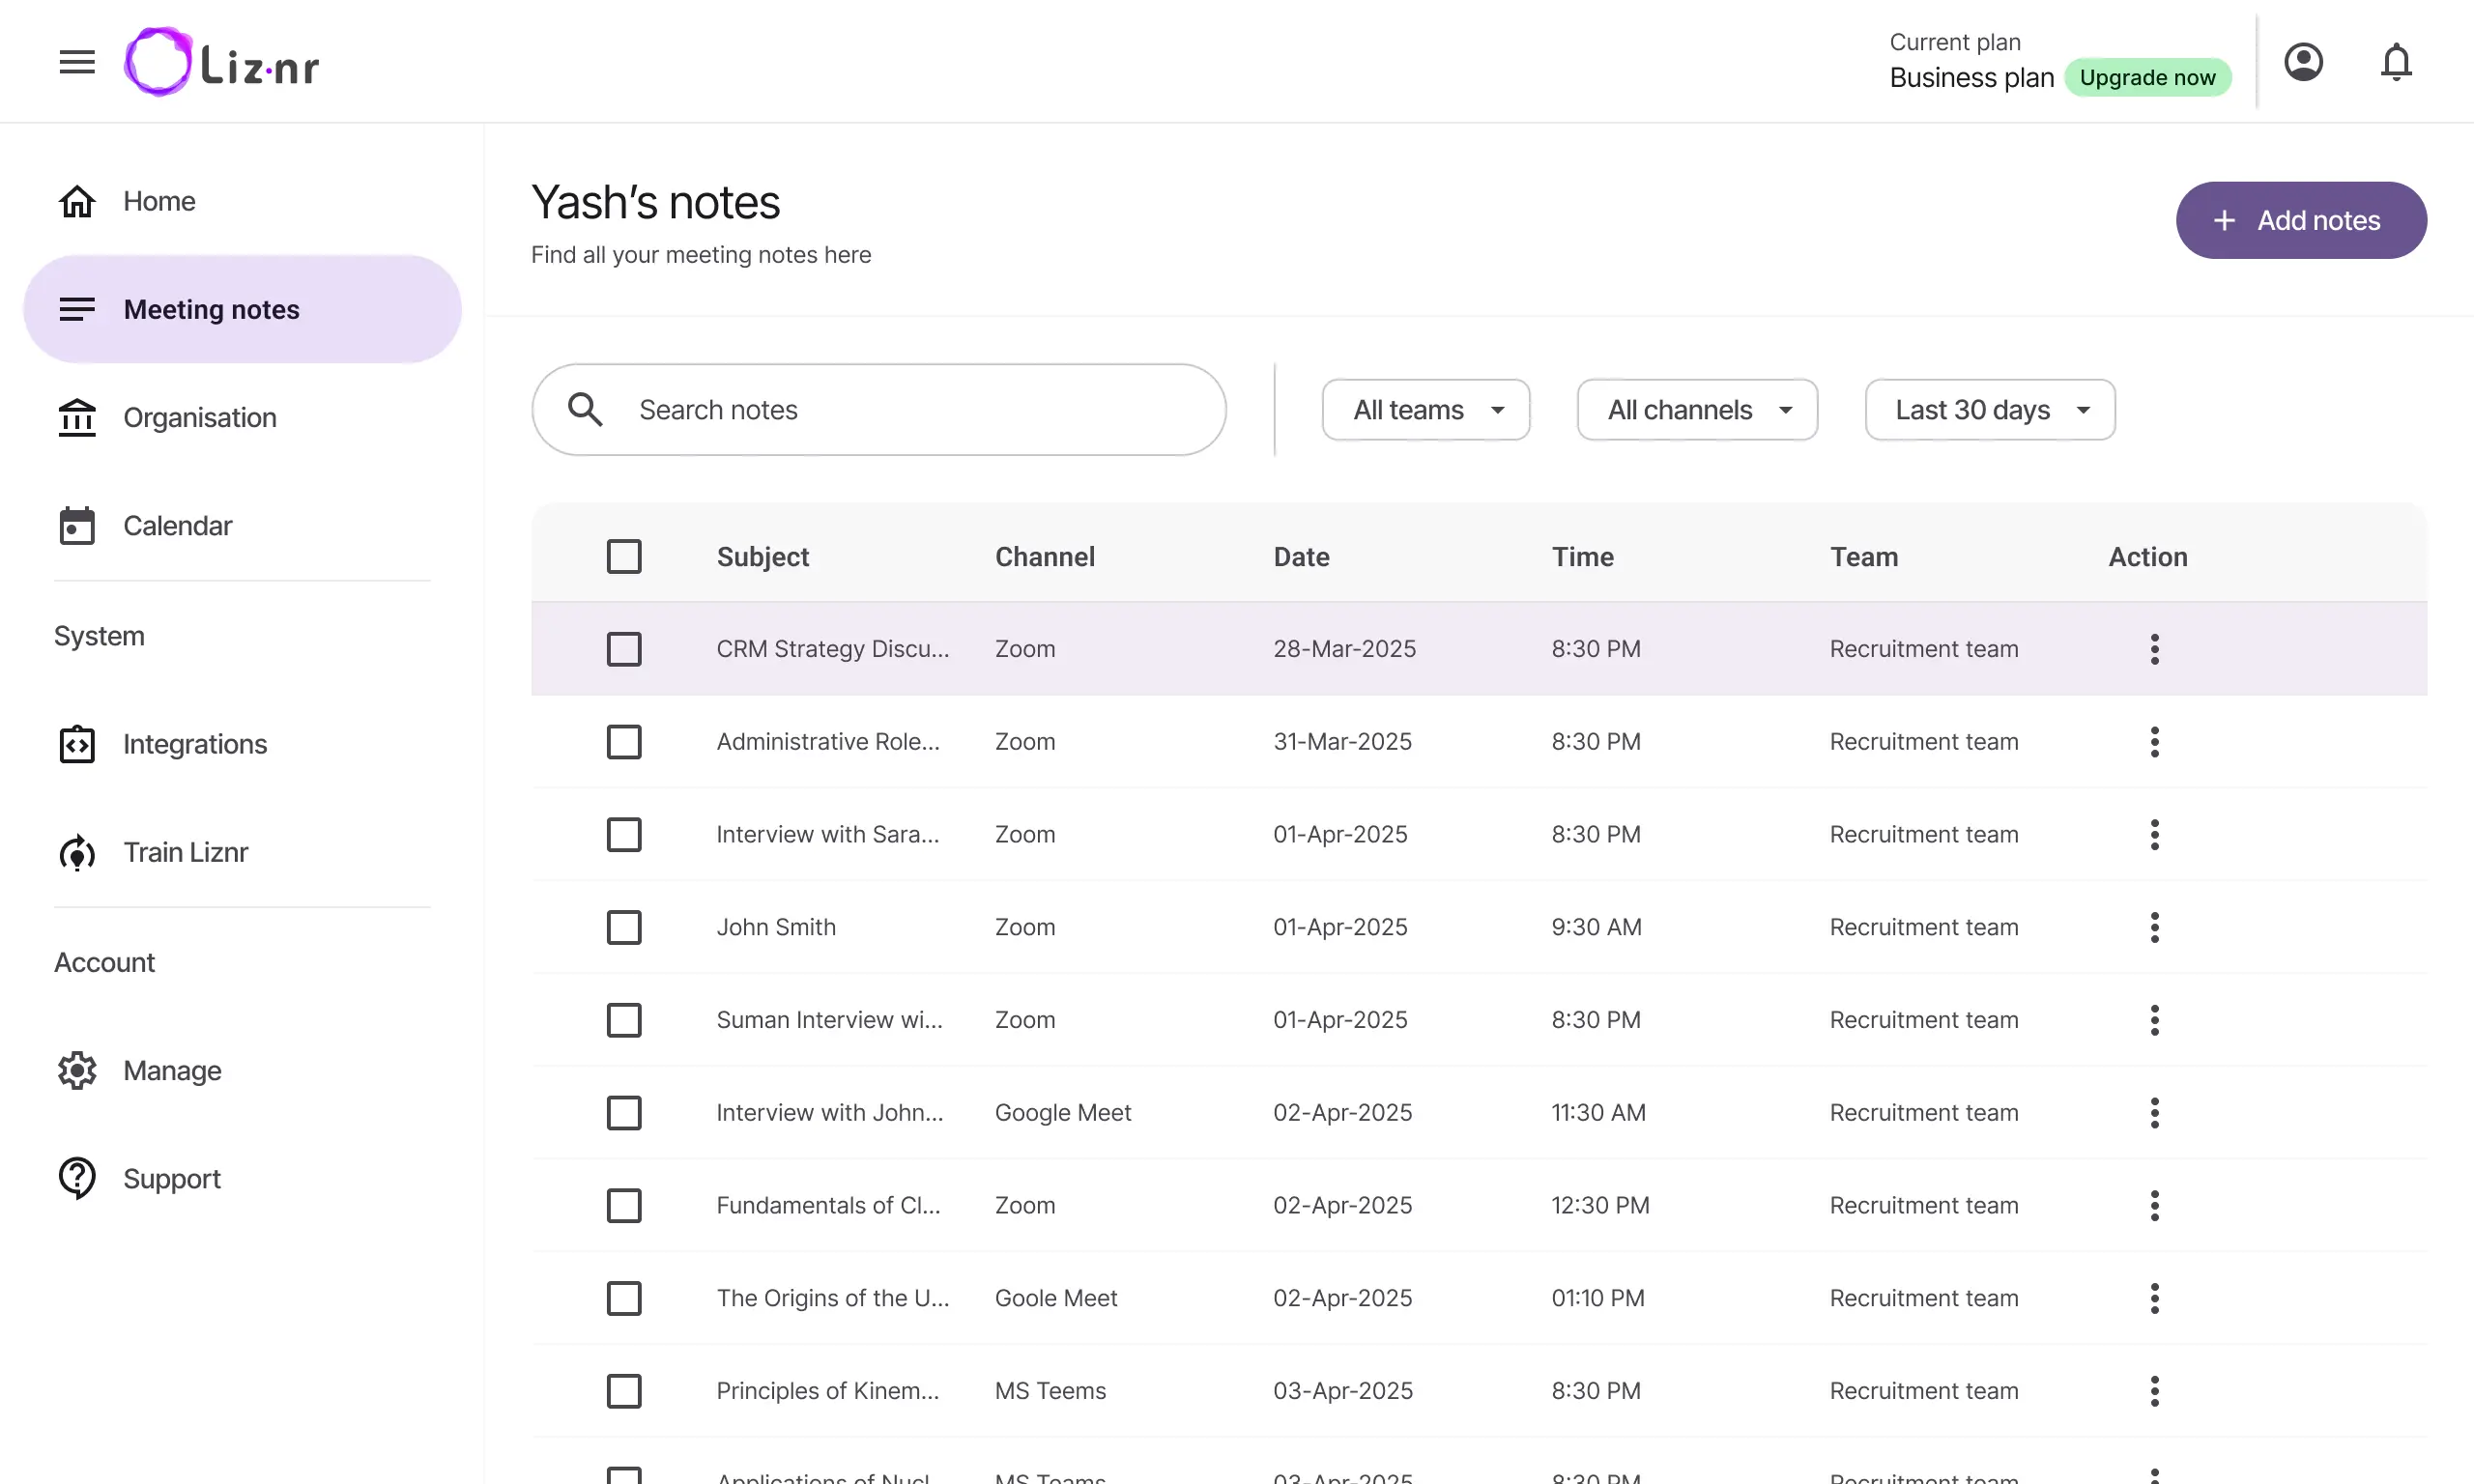Select the Interview with John note checkbox
2474x1484 pixels.
click(x=624, y=1113)
